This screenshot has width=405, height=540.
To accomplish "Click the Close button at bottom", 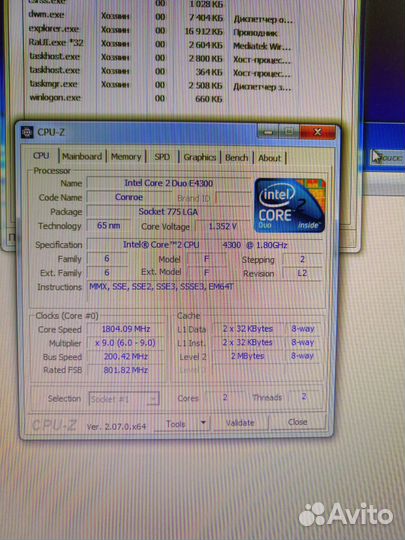I will (298, 422).
